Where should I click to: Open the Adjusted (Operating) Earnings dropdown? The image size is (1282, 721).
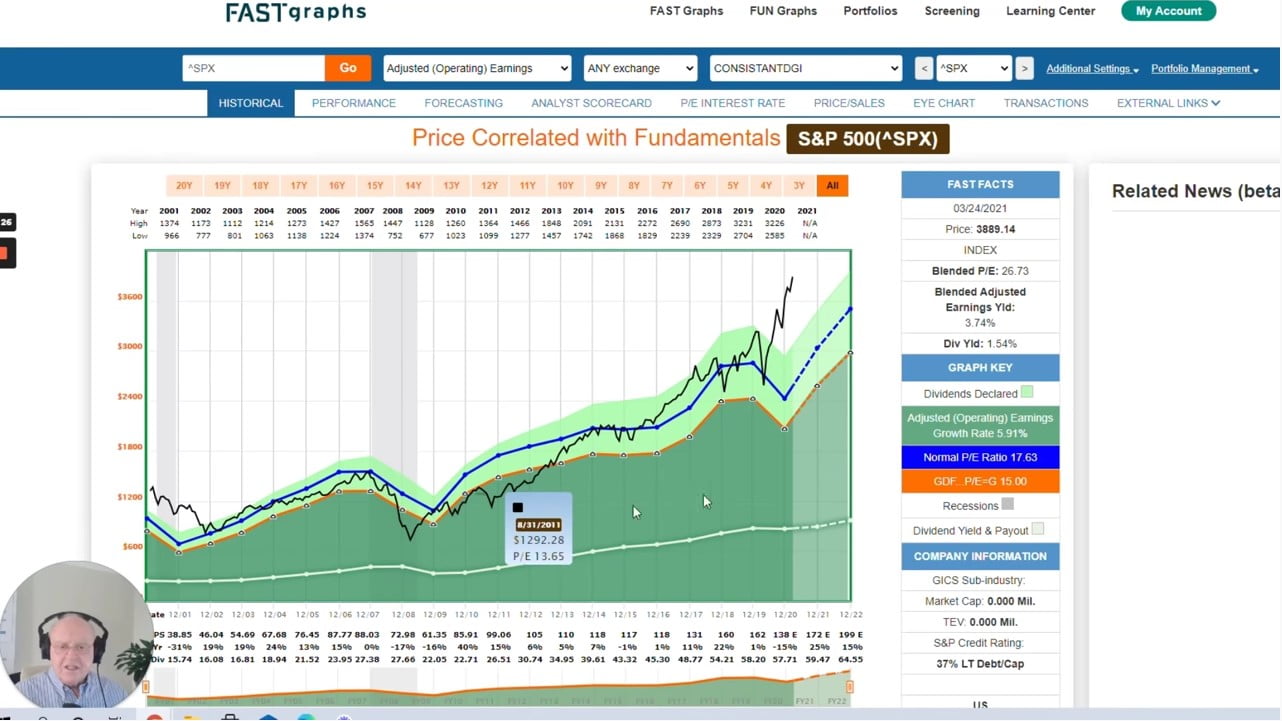(x=477, y=68)
